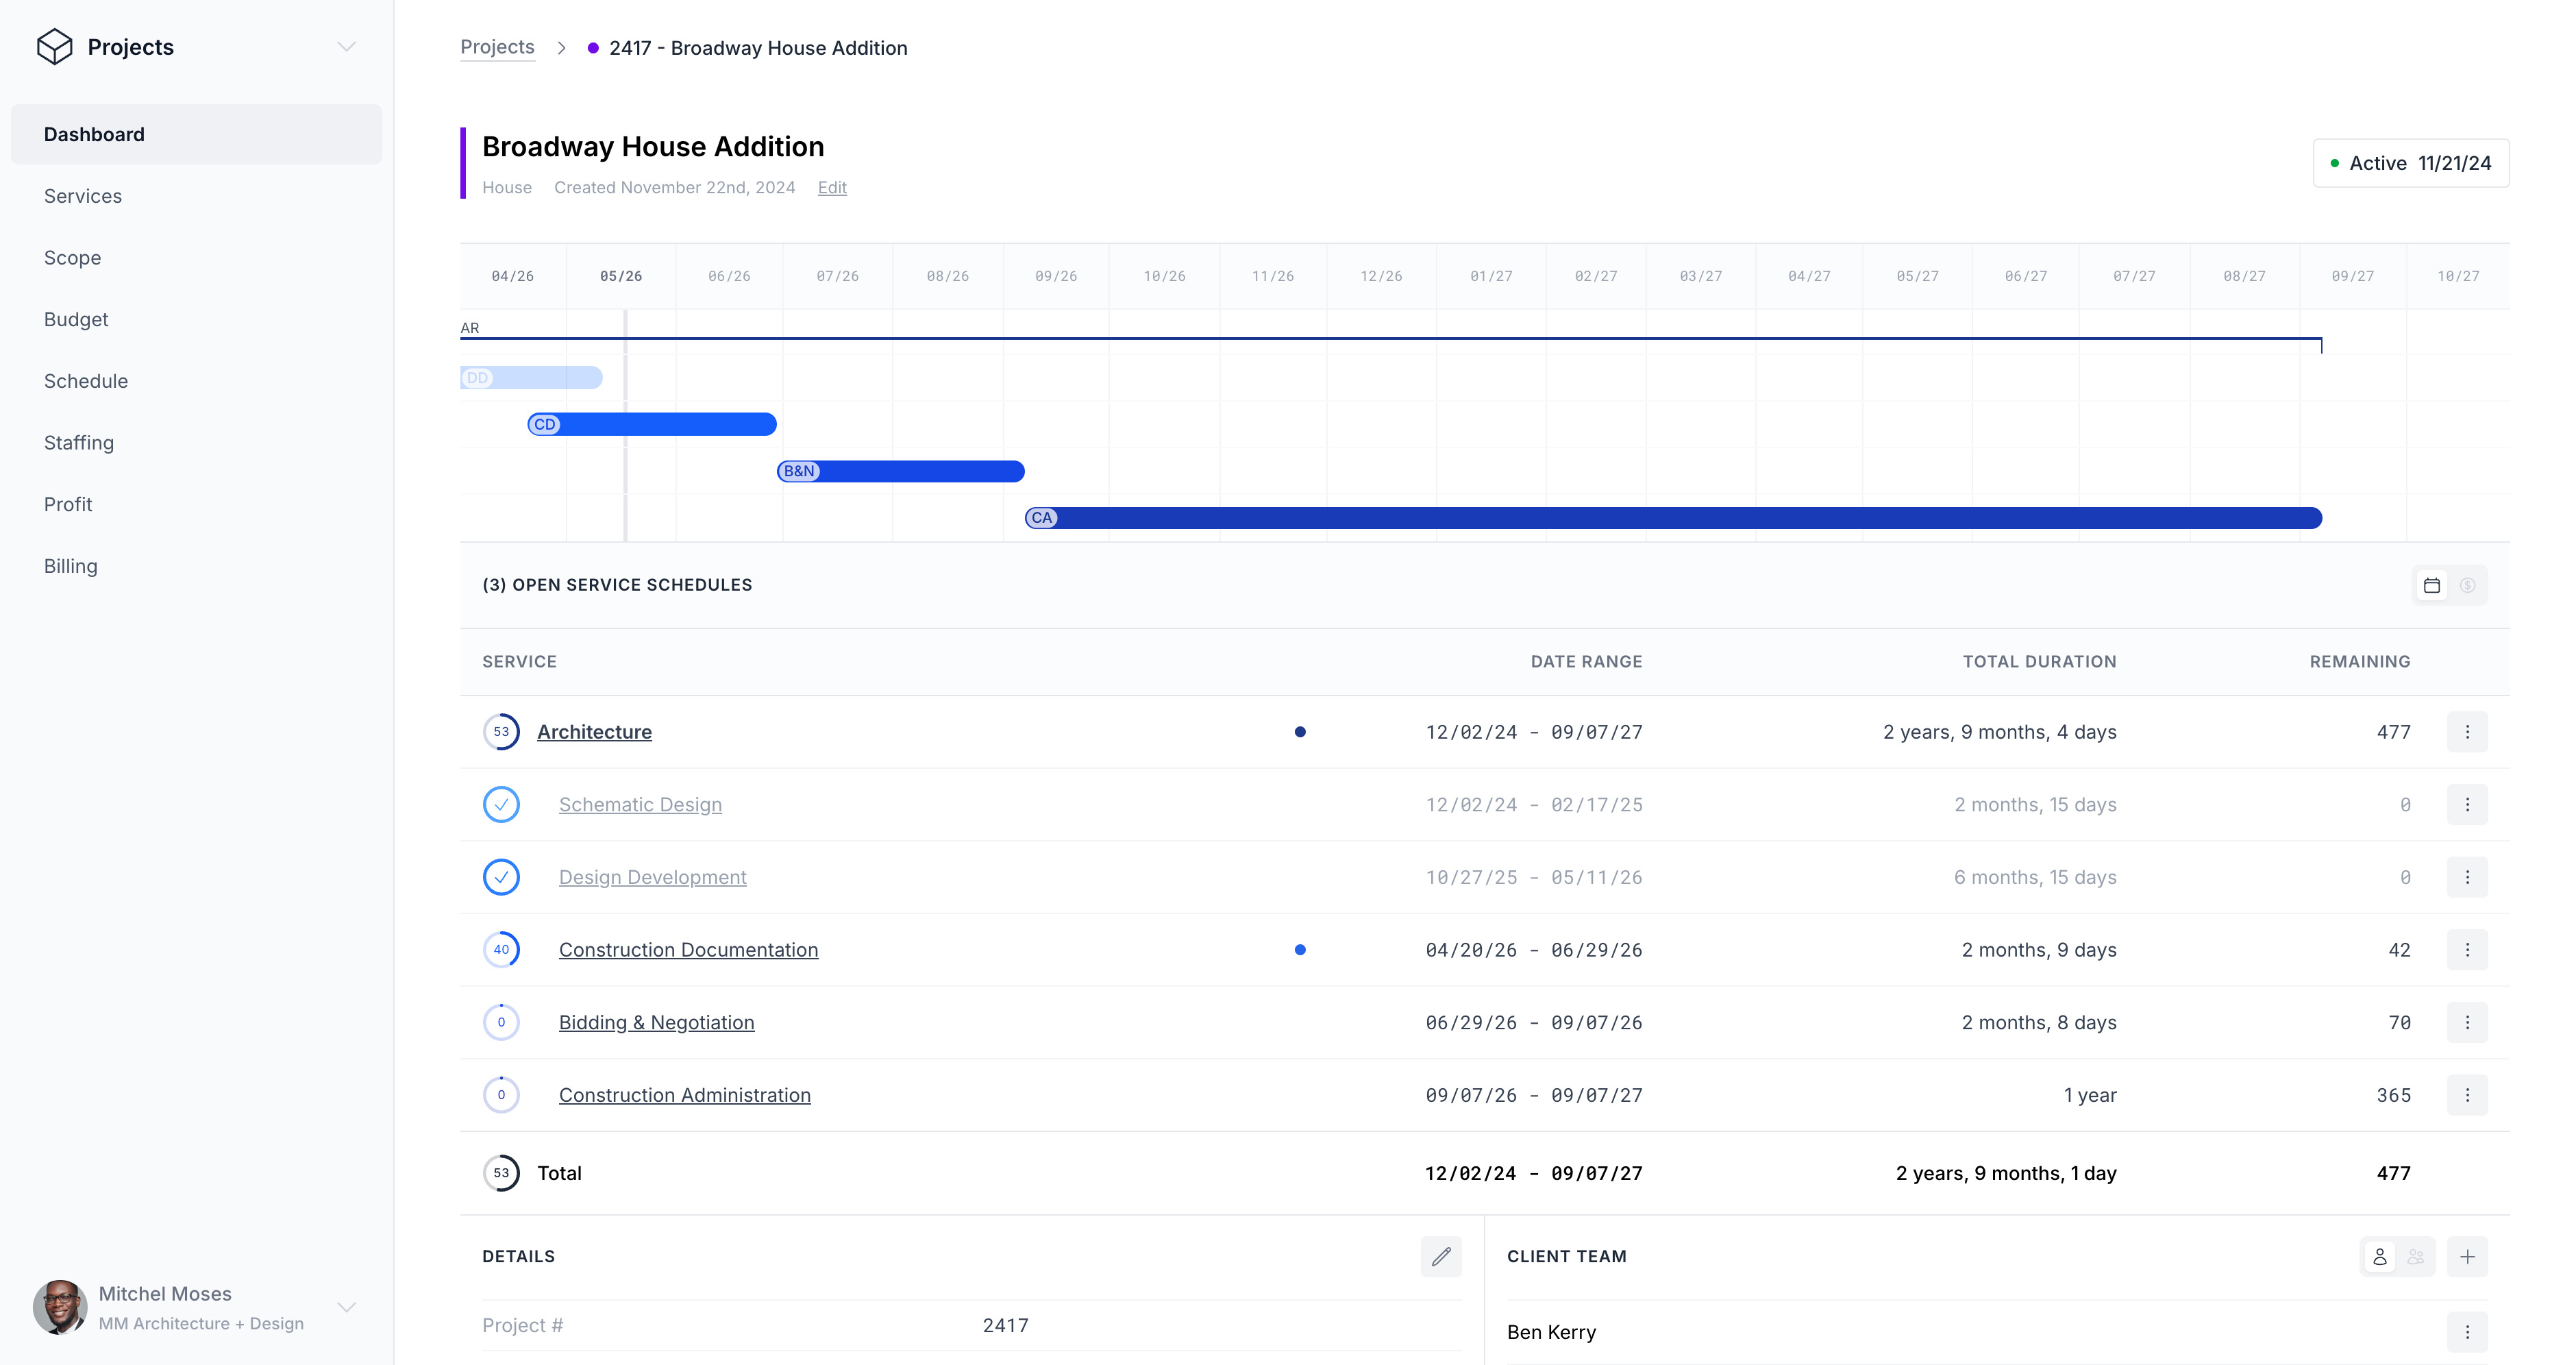Open the Construction Administration link
The height and width of the screenshot is (1365, 2576).
(x=685, y=1095)
